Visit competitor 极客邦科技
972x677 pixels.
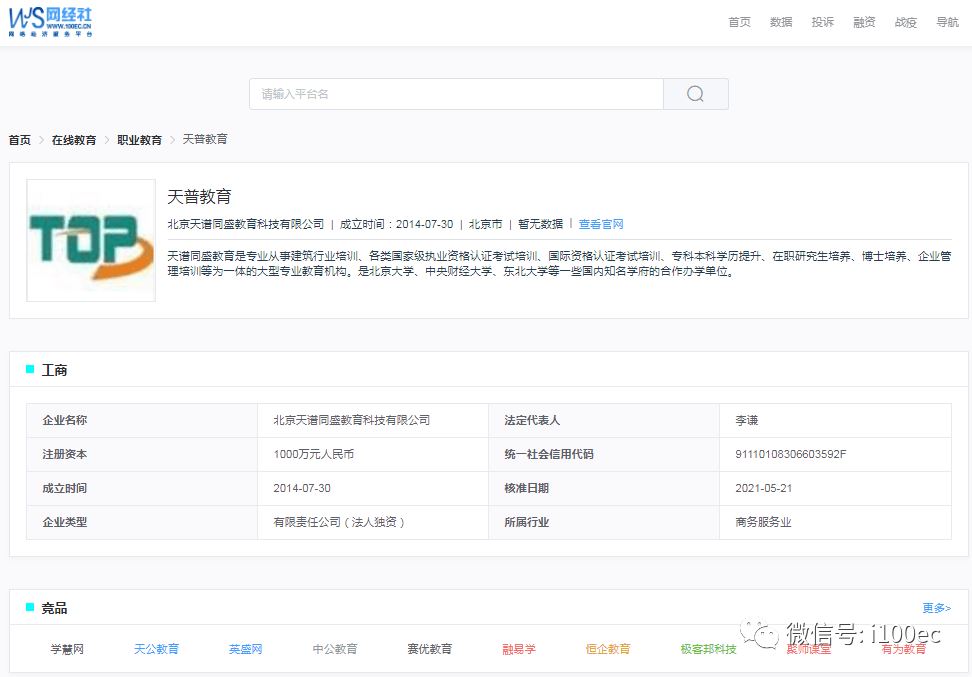tap(708, 649)
